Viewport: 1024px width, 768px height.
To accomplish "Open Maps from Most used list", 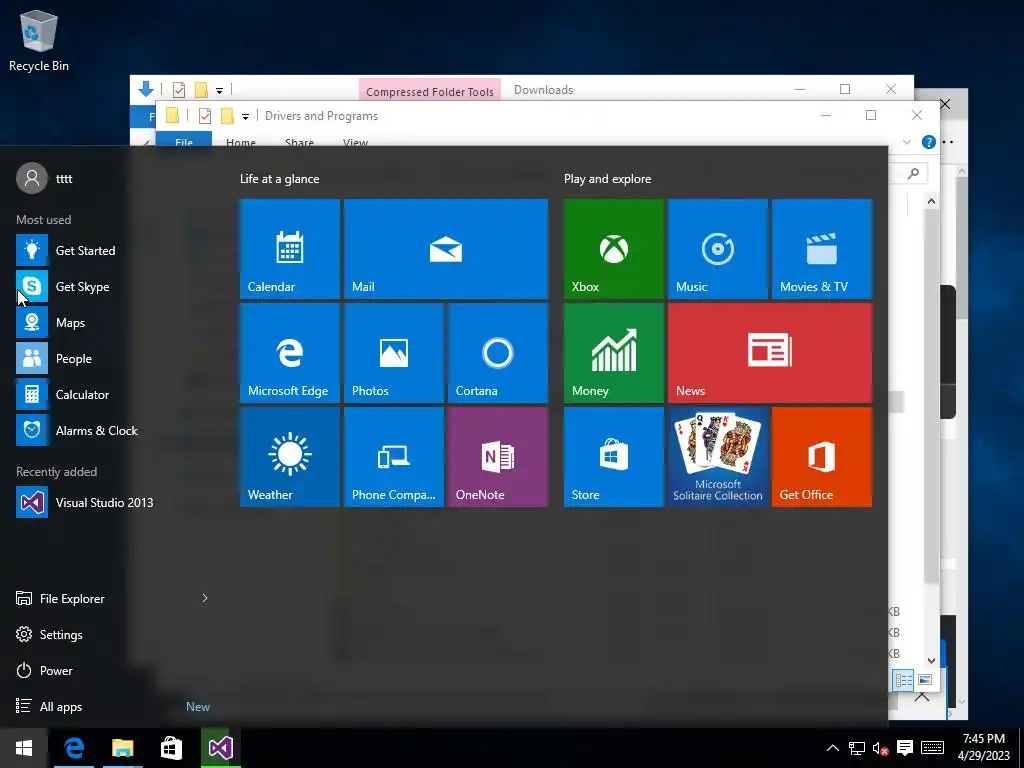I will click(111, 323).
